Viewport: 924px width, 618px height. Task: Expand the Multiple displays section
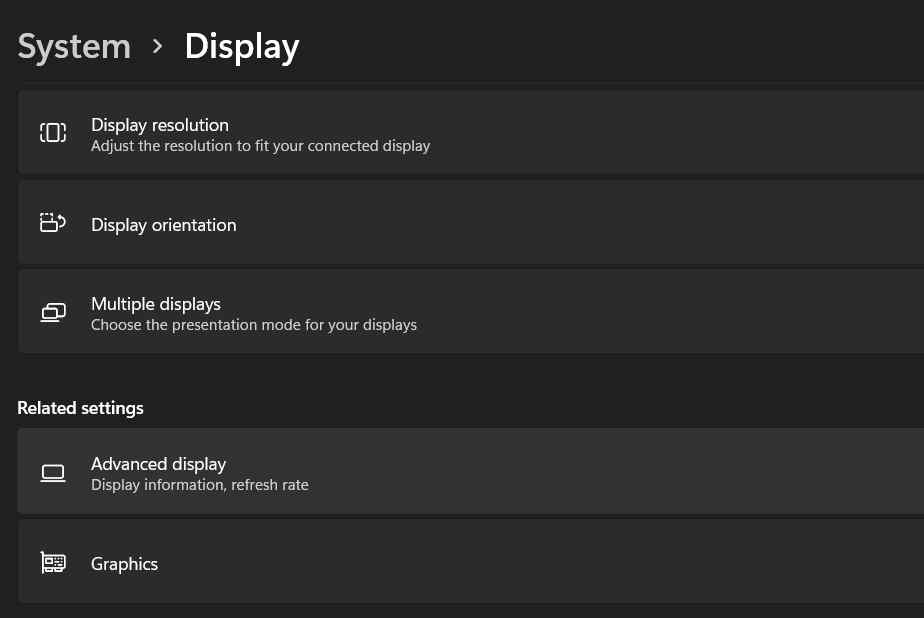(x=471, y=312)
